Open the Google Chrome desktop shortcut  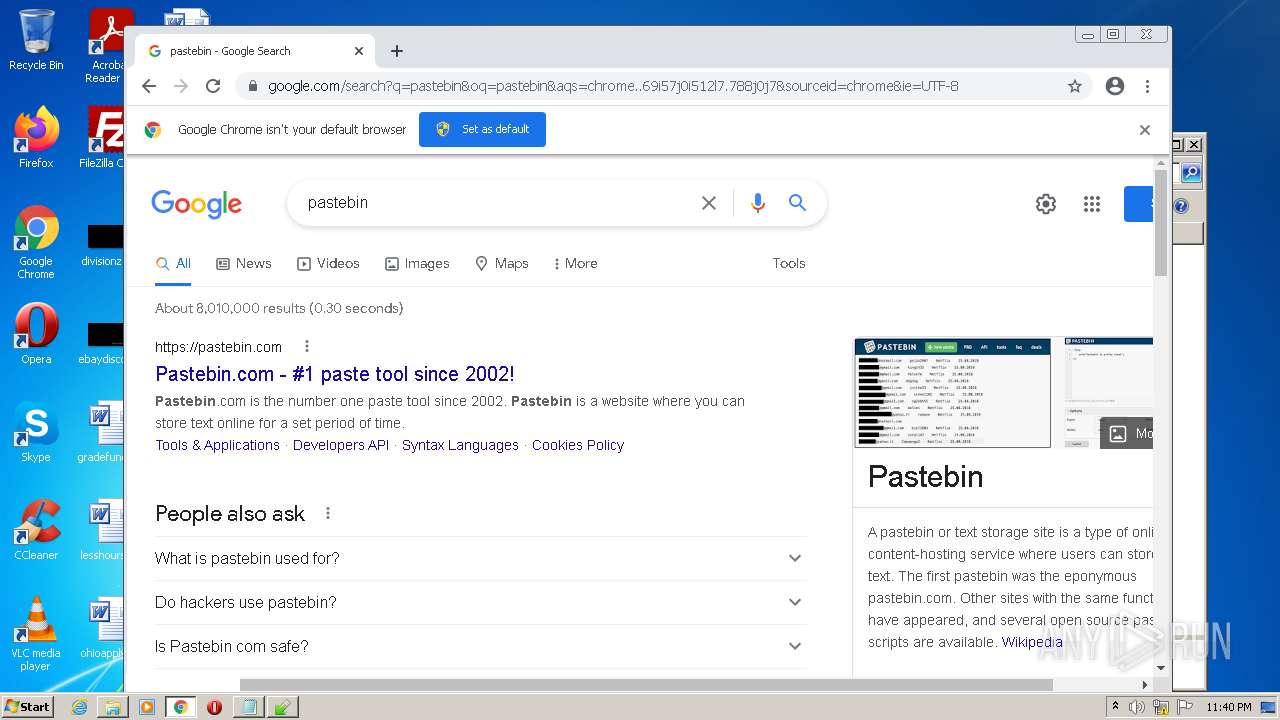point(36,242)
